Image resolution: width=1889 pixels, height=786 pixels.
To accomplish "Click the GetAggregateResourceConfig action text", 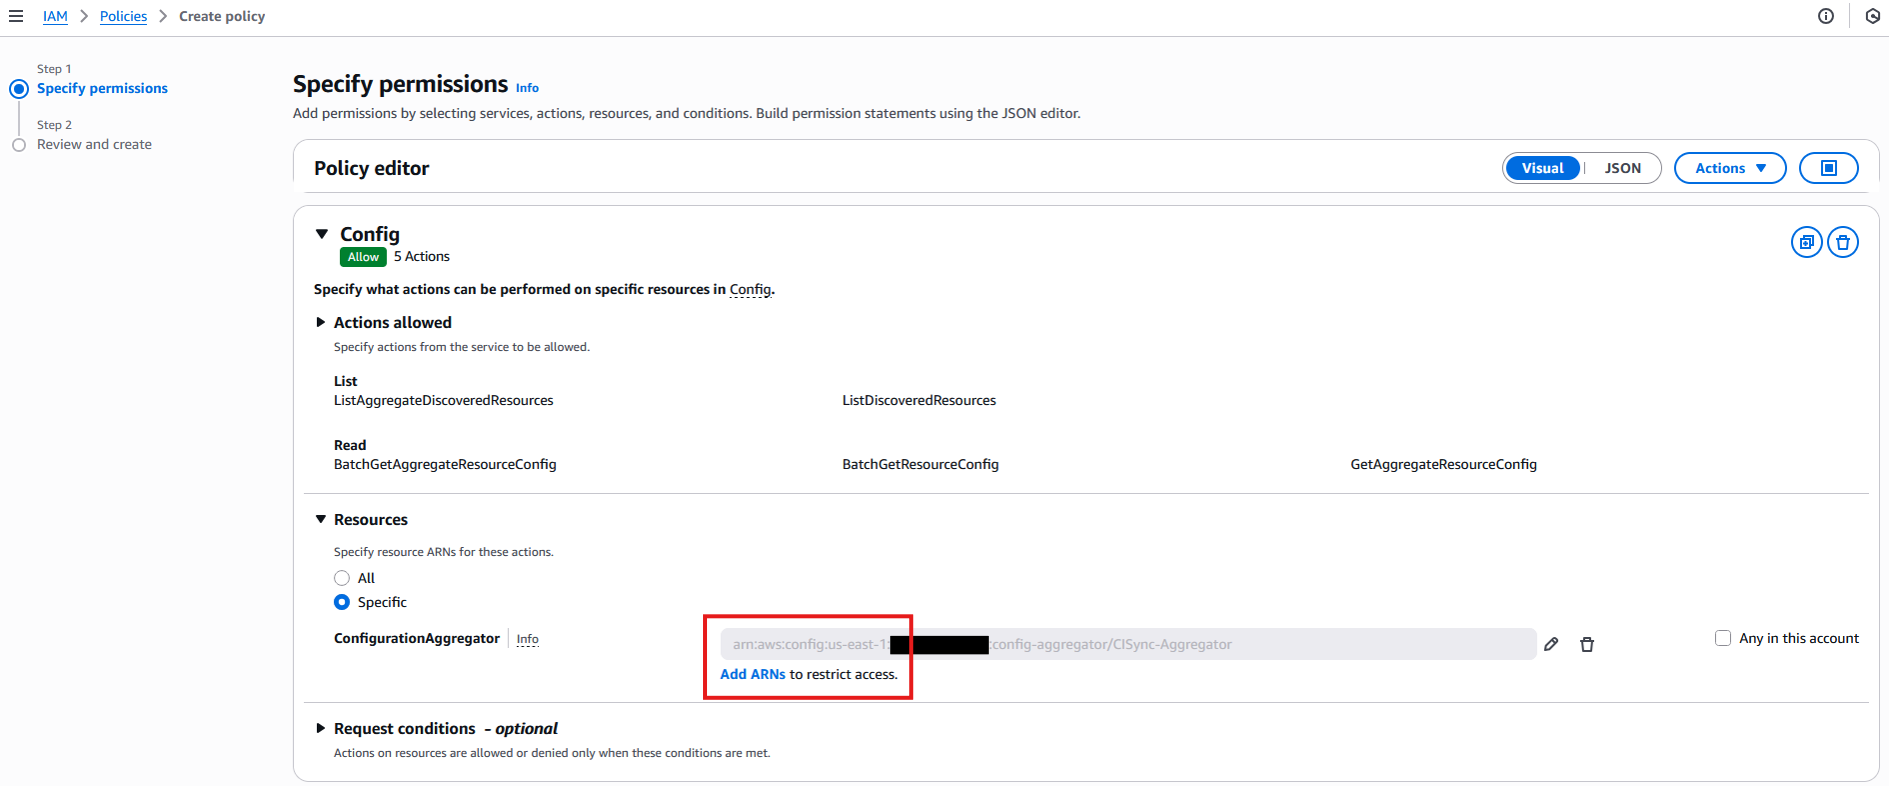I will [1443, 464].
